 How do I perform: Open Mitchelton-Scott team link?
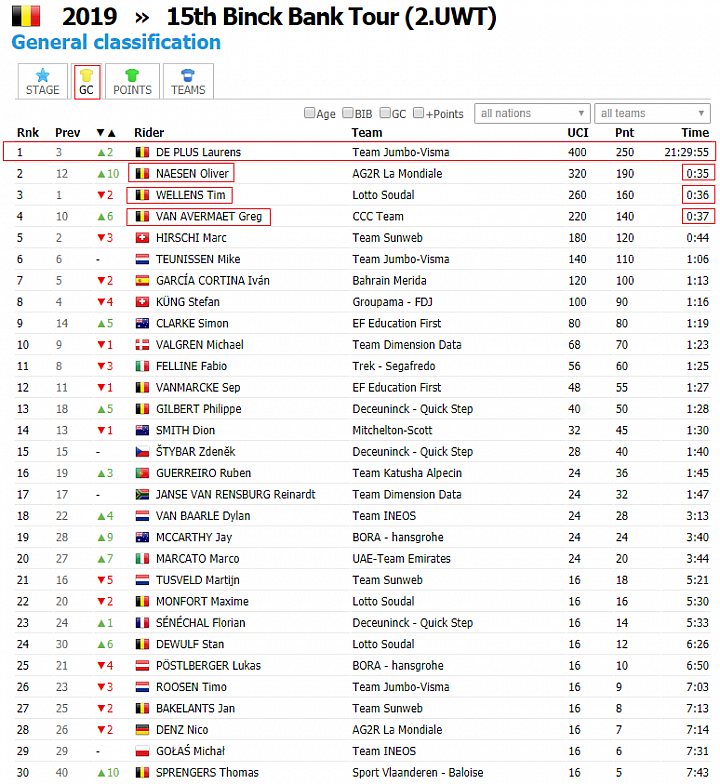click(x=392, y=430)
